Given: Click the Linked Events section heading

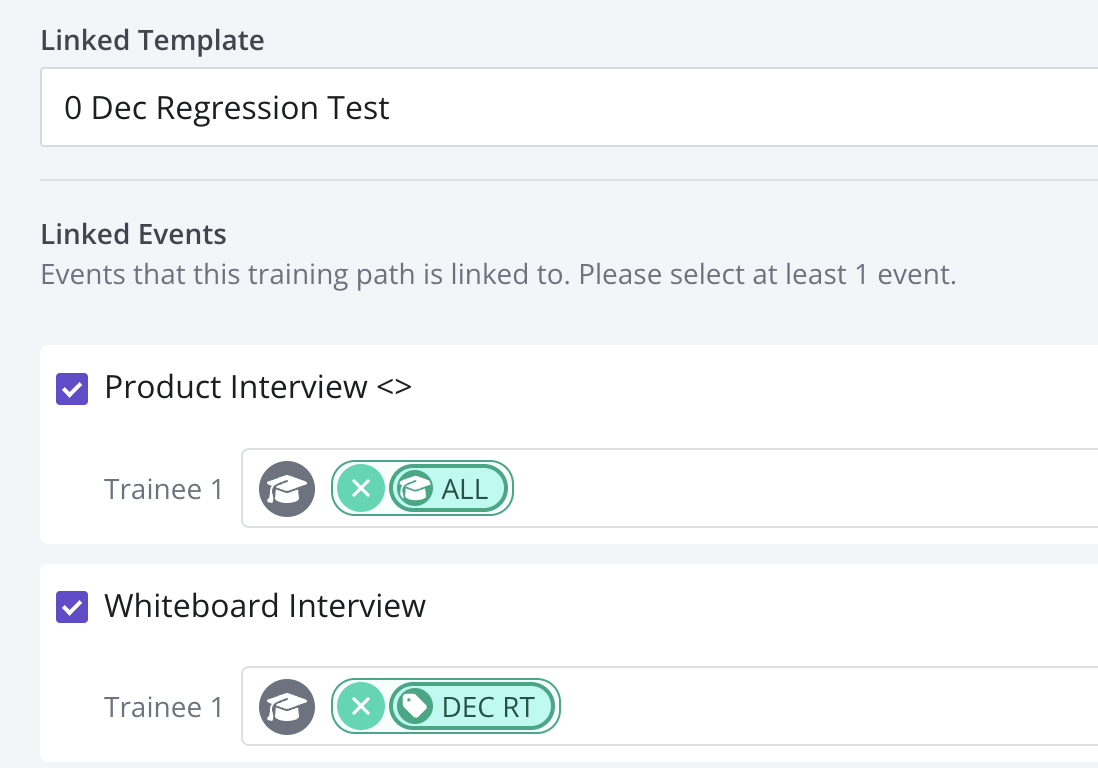Looking at the screenshot, I should [x=133, y=235].
